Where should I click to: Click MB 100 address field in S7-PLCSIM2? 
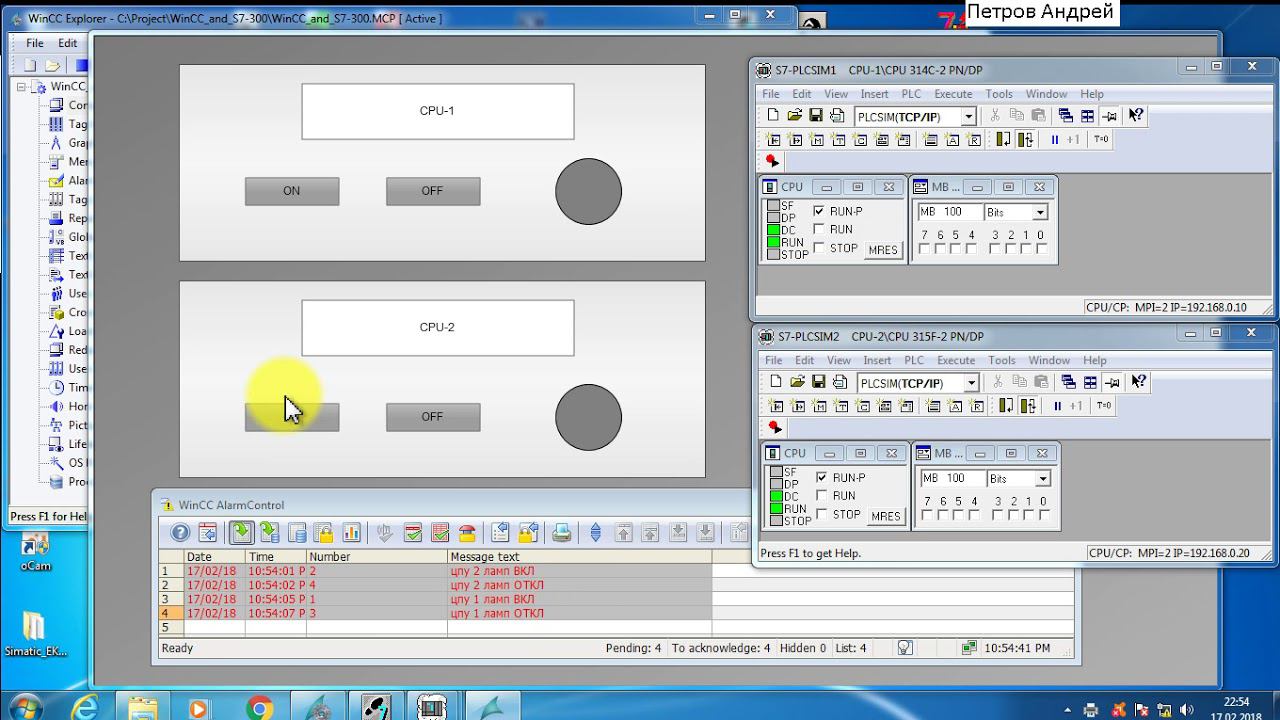[x=954, y=478]
